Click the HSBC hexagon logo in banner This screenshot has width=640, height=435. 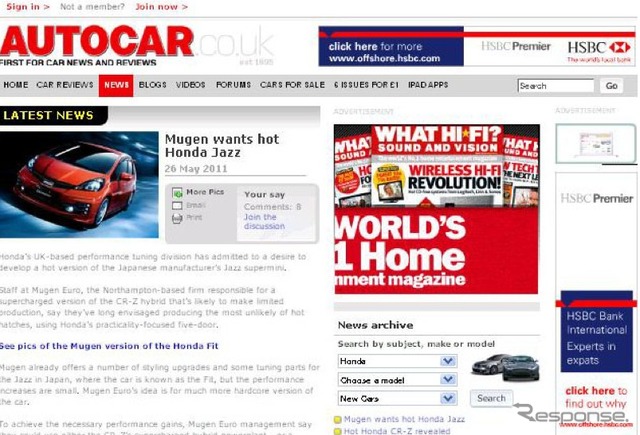(620, 47)
